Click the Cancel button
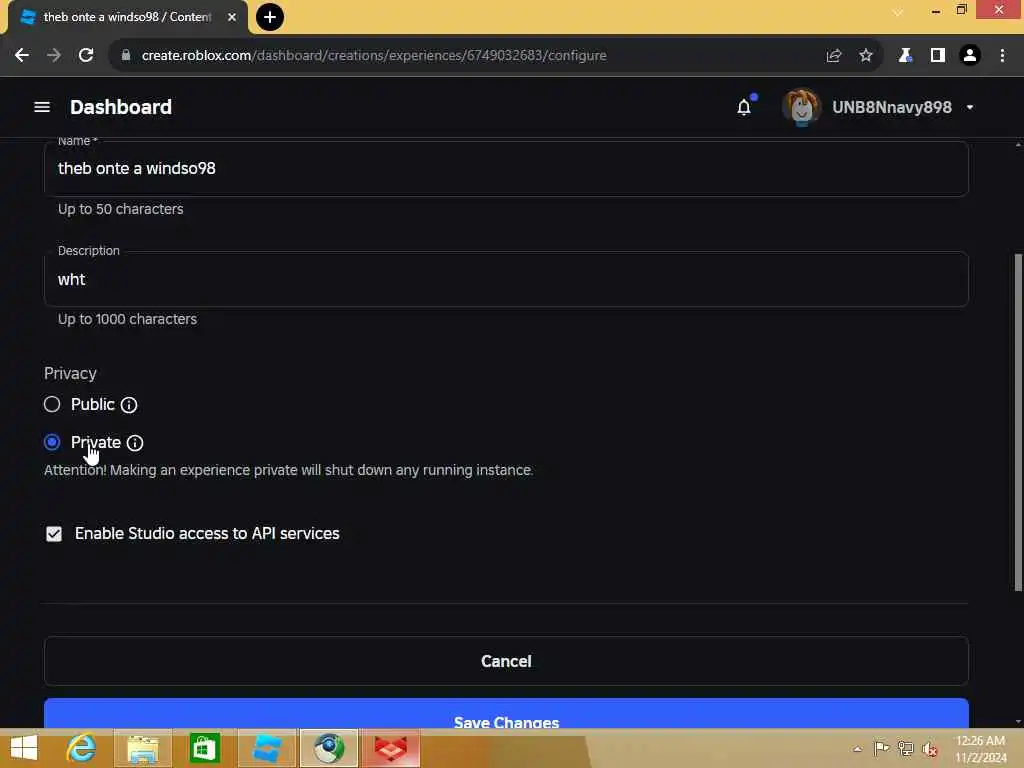1024x768 pixels. coord(506,661)
